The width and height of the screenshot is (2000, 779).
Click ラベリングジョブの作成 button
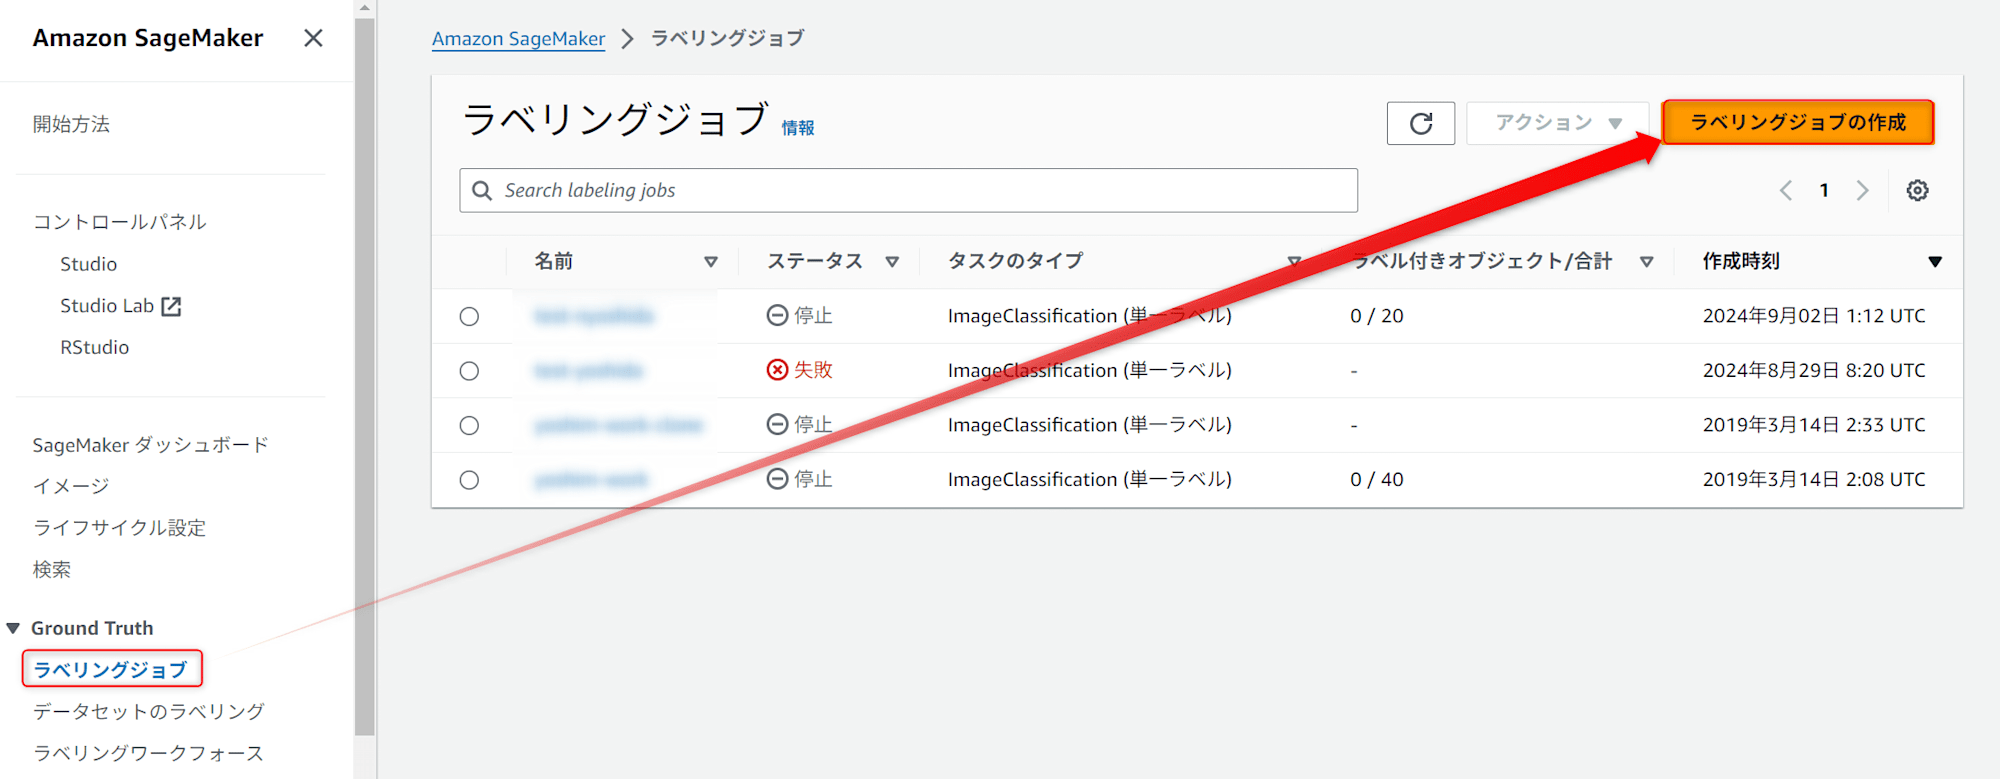click(x=1798, y=123)
